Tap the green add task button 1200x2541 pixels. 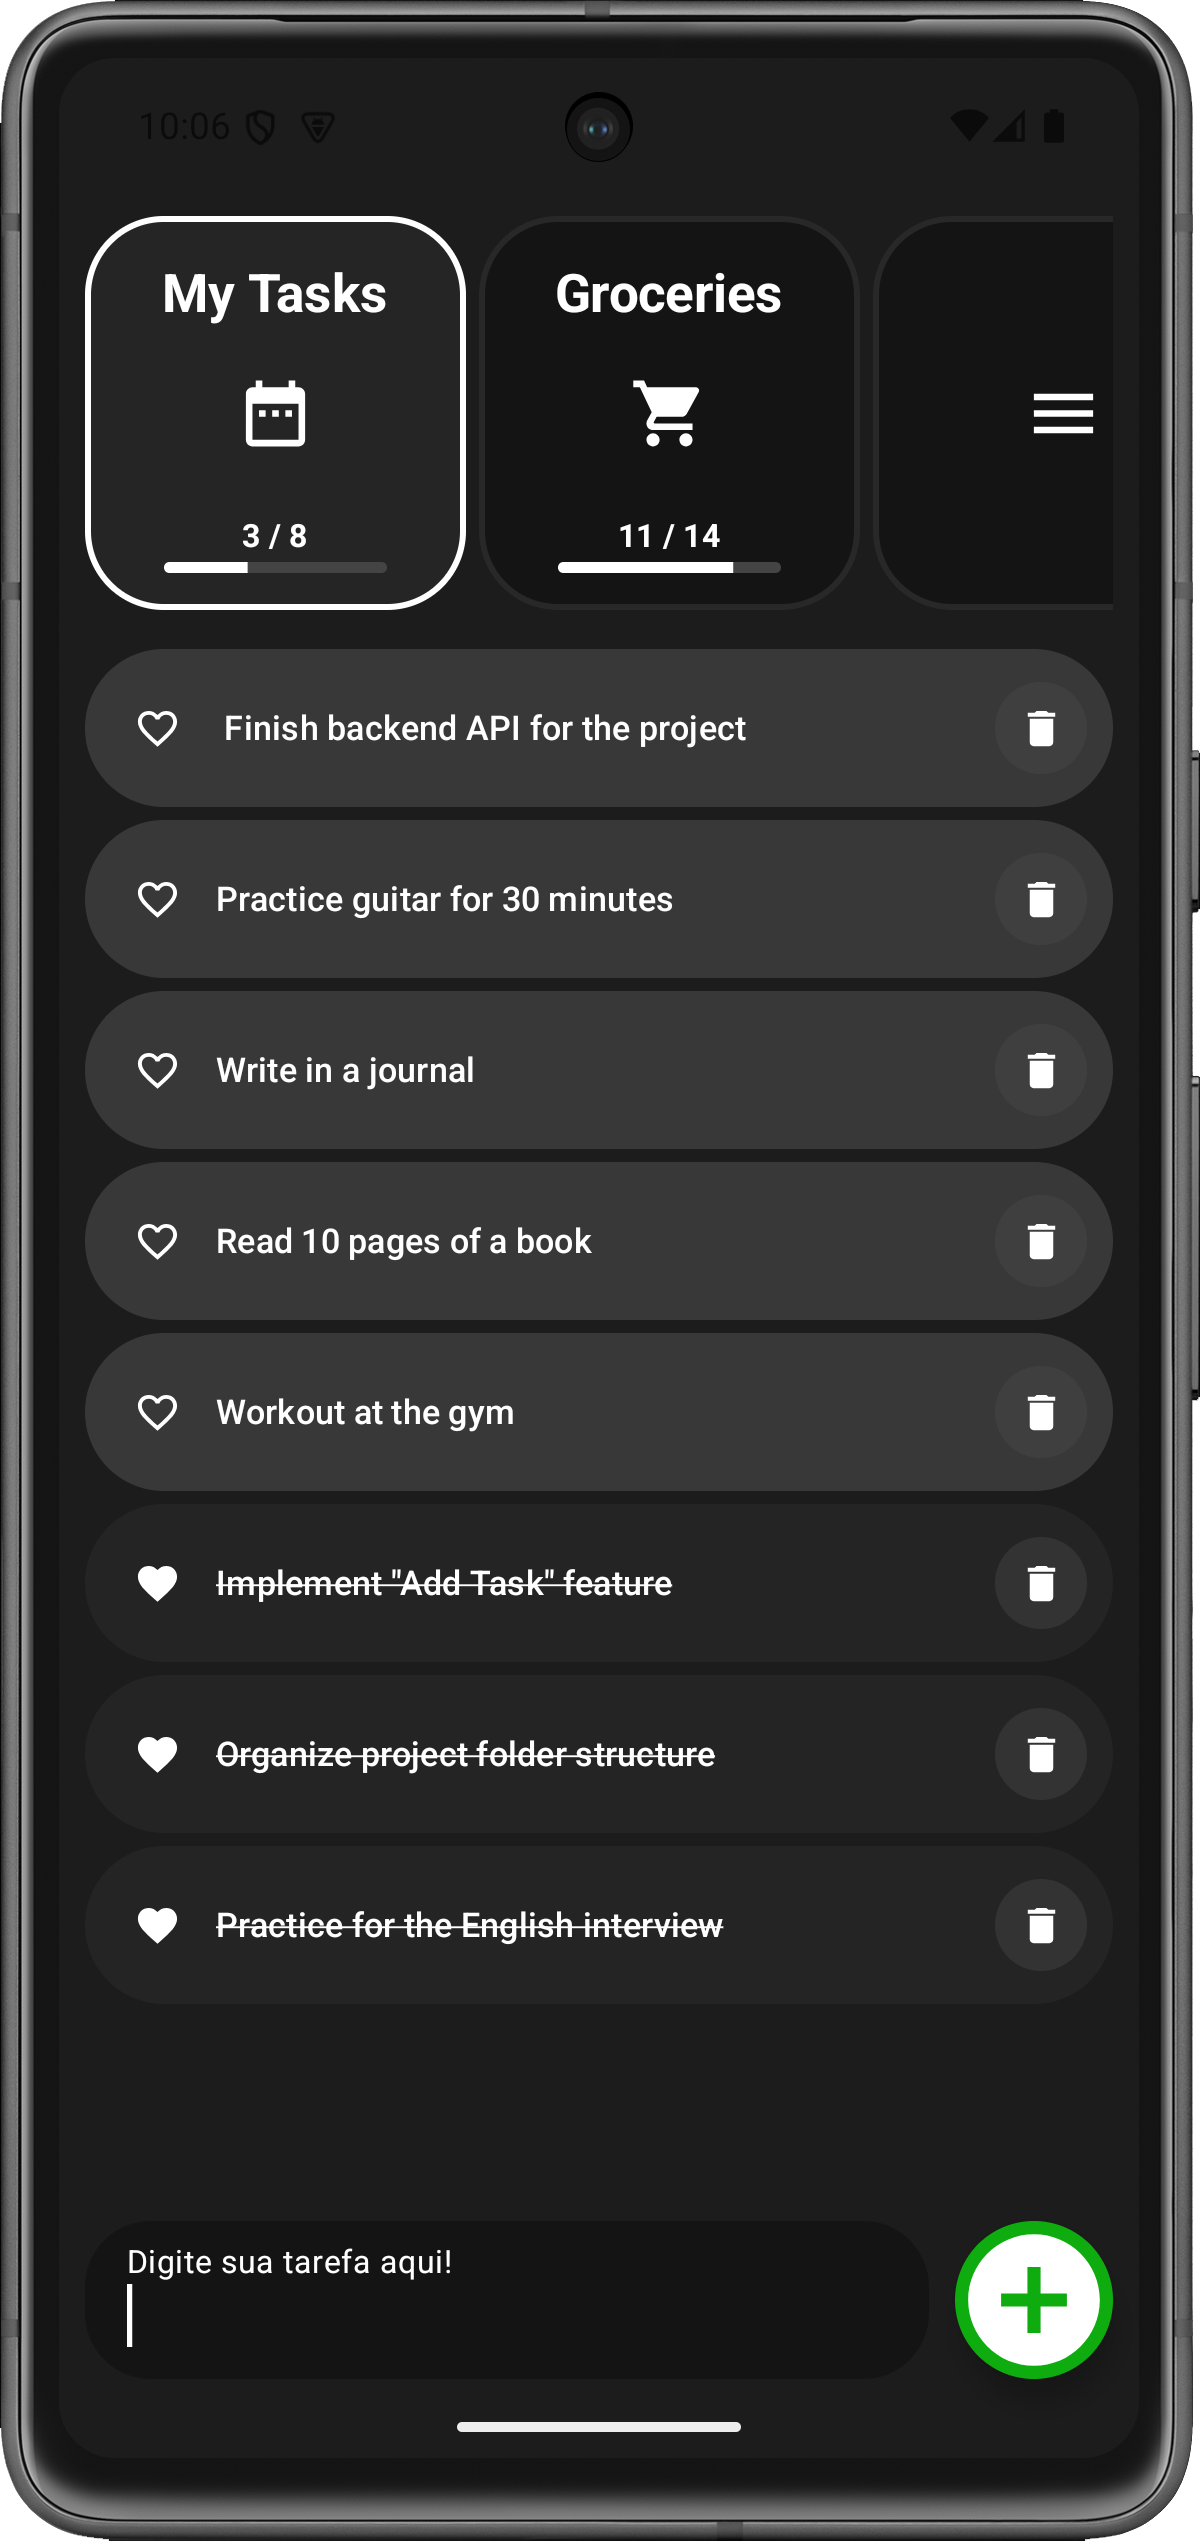coord(1034,2300)
